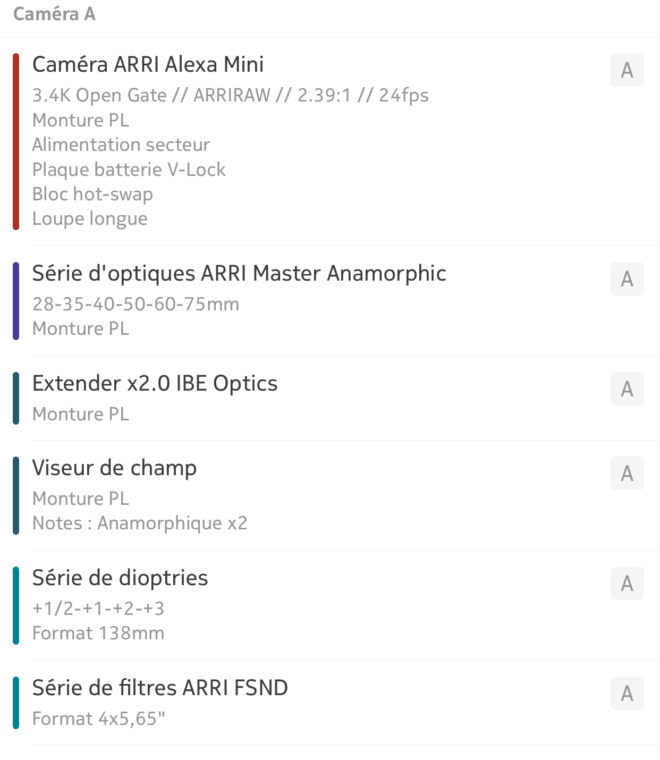Click the Format 4x5,65" filter detail
The width and height of the screenshot is (660, 760).
click(98, 718)
